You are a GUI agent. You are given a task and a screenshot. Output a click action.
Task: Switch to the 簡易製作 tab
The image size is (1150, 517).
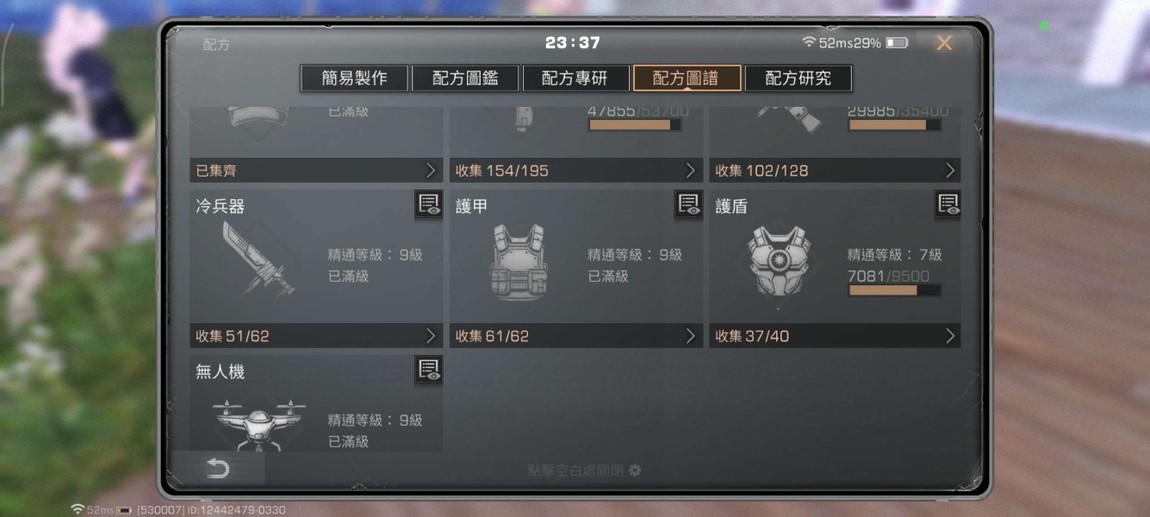click(354, 78)
